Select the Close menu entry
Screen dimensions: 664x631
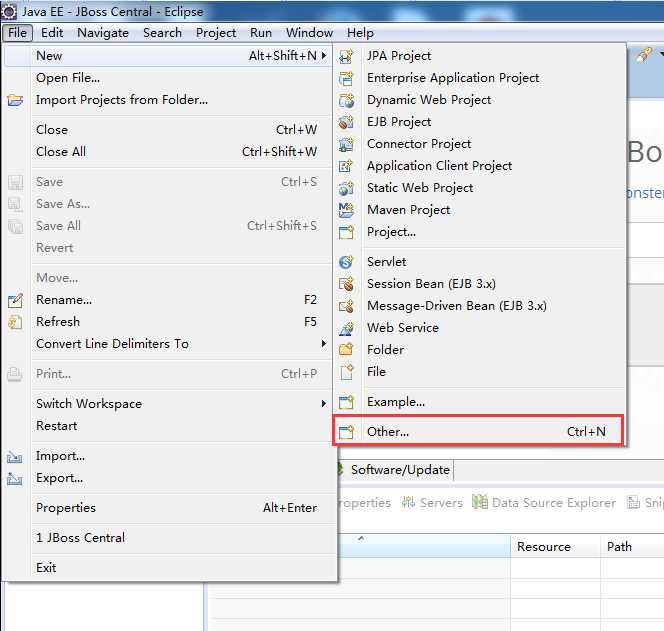(168, 130)
